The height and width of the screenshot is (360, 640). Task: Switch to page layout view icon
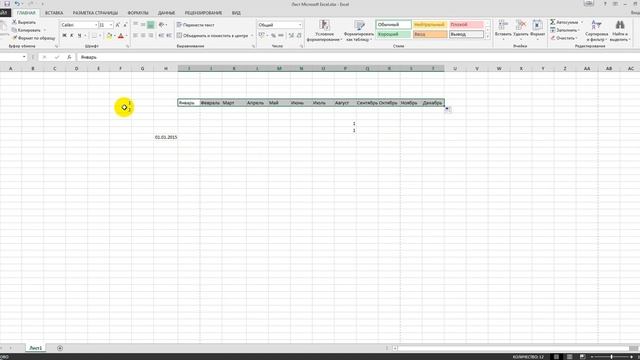569,357
